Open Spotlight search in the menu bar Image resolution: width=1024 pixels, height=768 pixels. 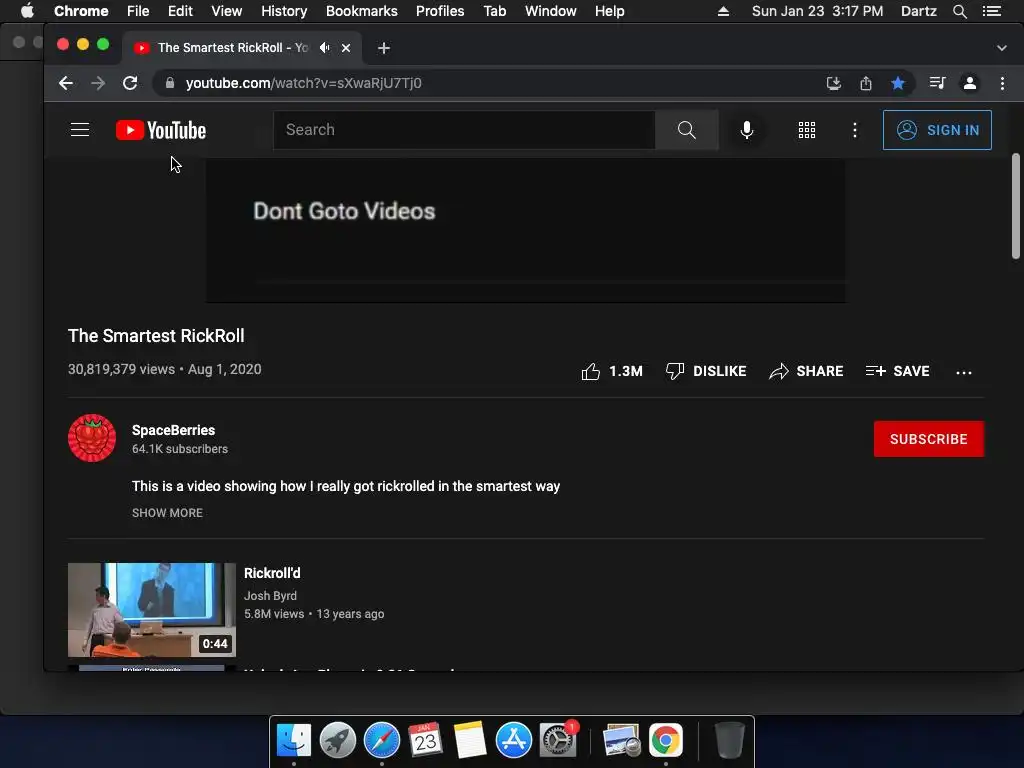[959, 11]
